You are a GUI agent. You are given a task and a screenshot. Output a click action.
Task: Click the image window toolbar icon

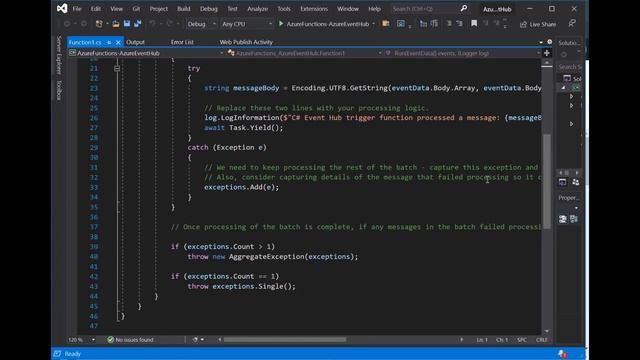point(401,24)
